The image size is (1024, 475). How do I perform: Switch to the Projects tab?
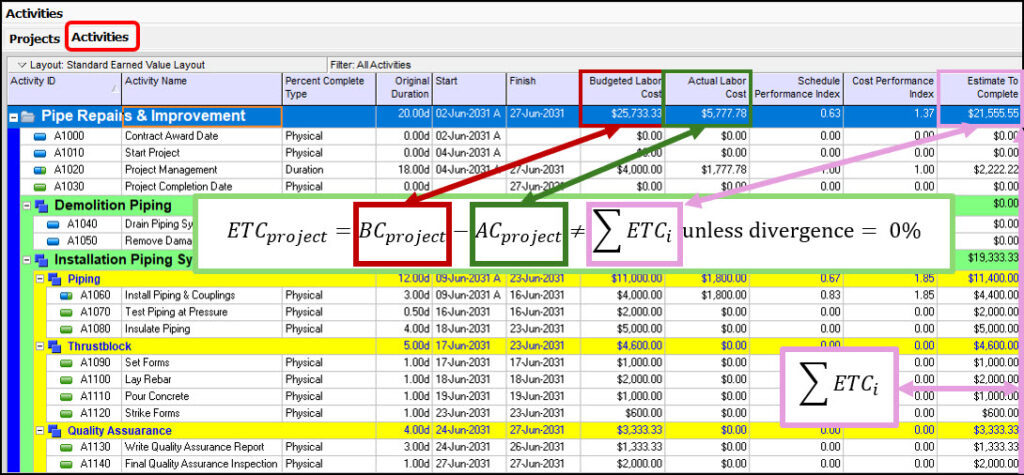34,39
